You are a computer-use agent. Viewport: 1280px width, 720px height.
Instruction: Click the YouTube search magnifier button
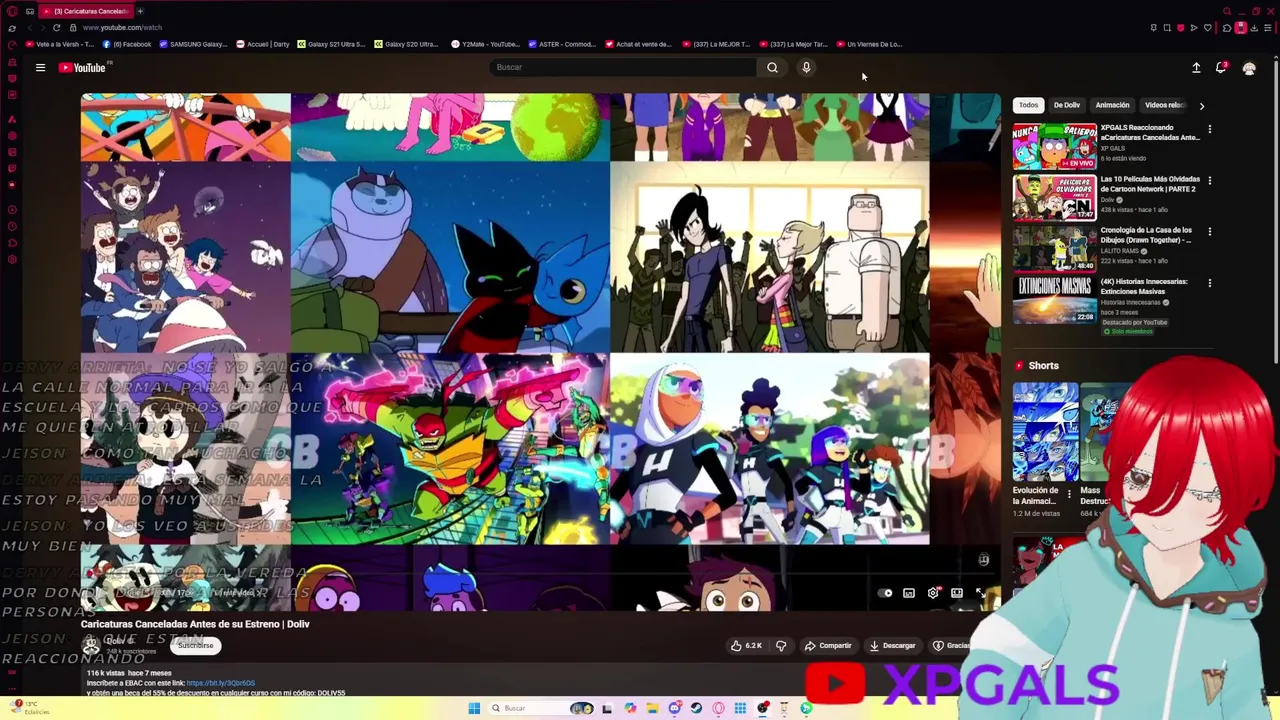tap(772, 67)
